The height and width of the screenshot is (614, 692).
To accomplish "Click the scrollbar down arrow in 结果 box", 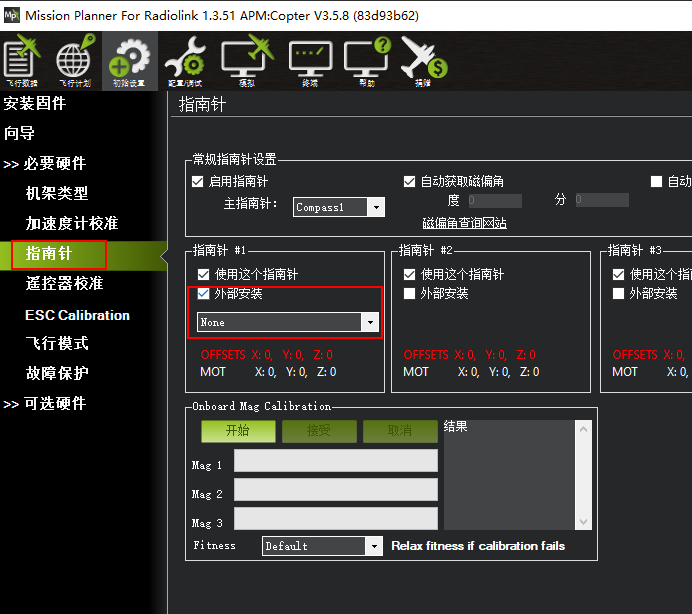I will pyautogui.click(x=582, y=521).
